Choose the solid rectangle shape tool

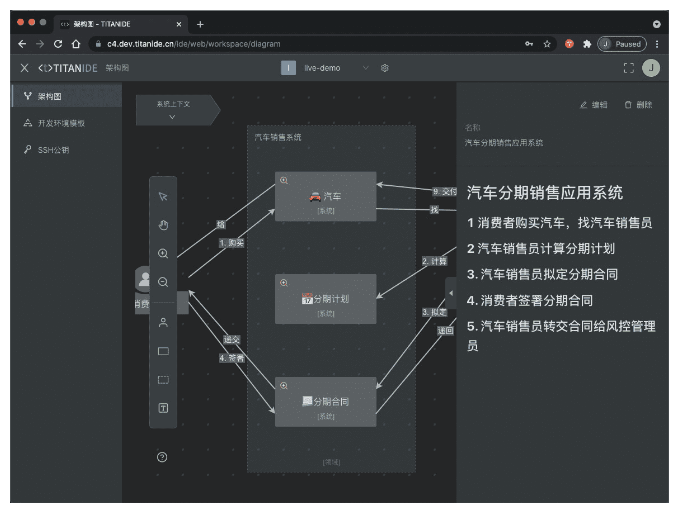coord(163,351)
